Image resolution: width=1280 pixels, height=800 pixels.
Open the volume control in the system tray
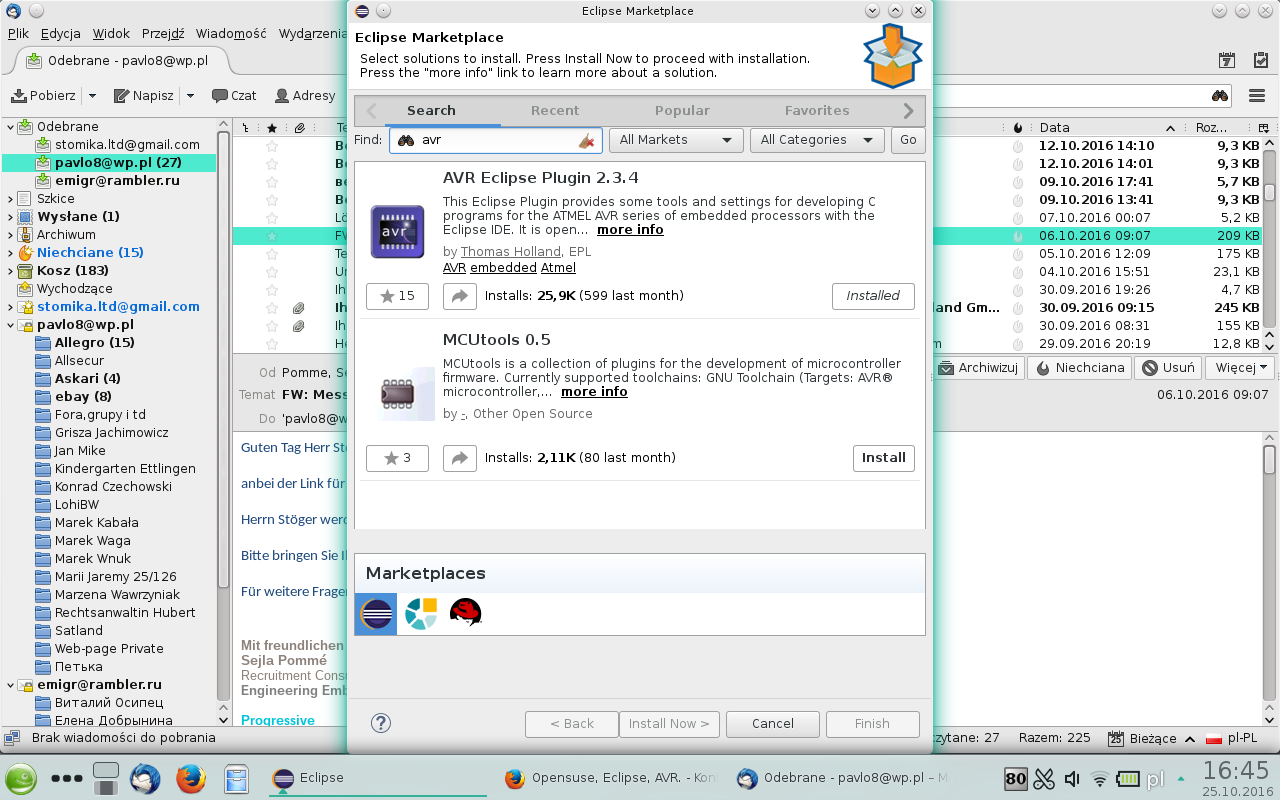point(1072,779)
